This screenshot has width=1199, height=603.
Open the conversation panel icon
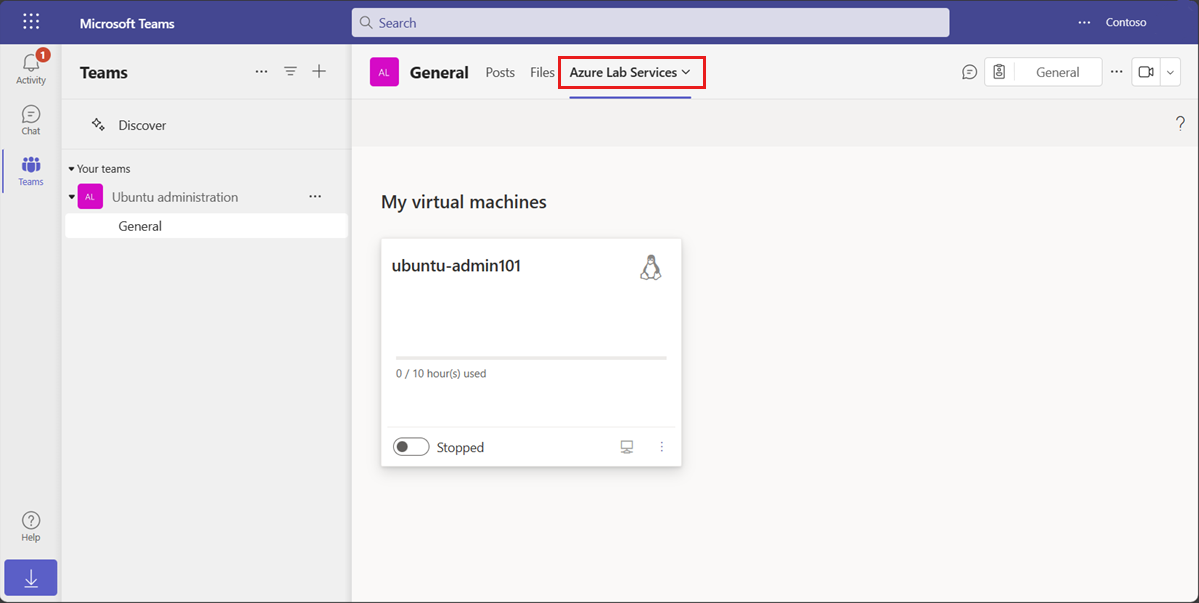click(x=968, y=71)
